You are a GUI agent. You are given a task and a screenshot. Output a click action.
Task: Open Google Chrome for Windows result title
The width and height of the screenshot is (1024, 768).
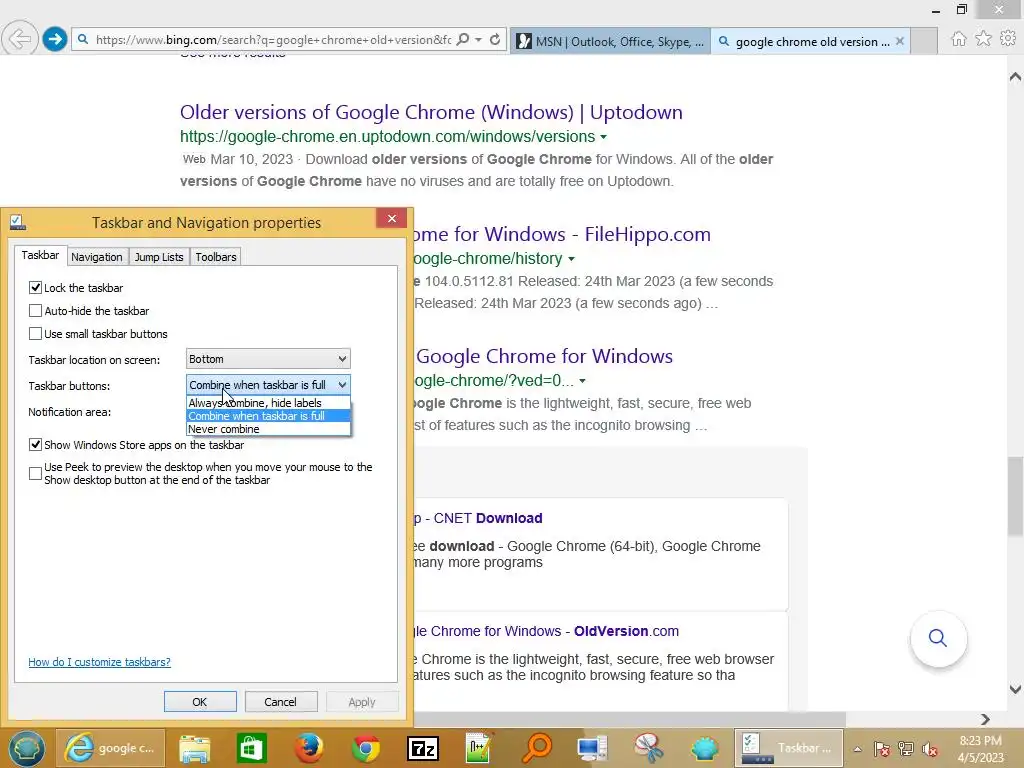point(544,357)
